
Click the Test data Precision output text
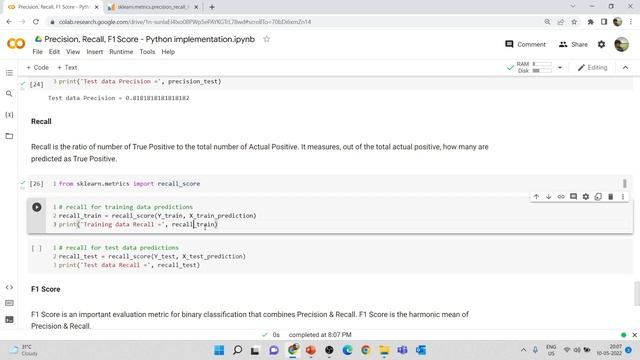[119, 98]
